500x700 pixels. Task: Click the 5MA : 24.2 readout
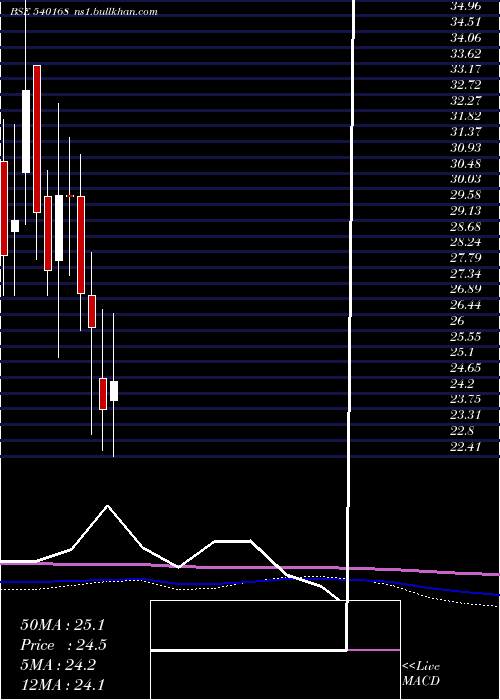[58, 665]
